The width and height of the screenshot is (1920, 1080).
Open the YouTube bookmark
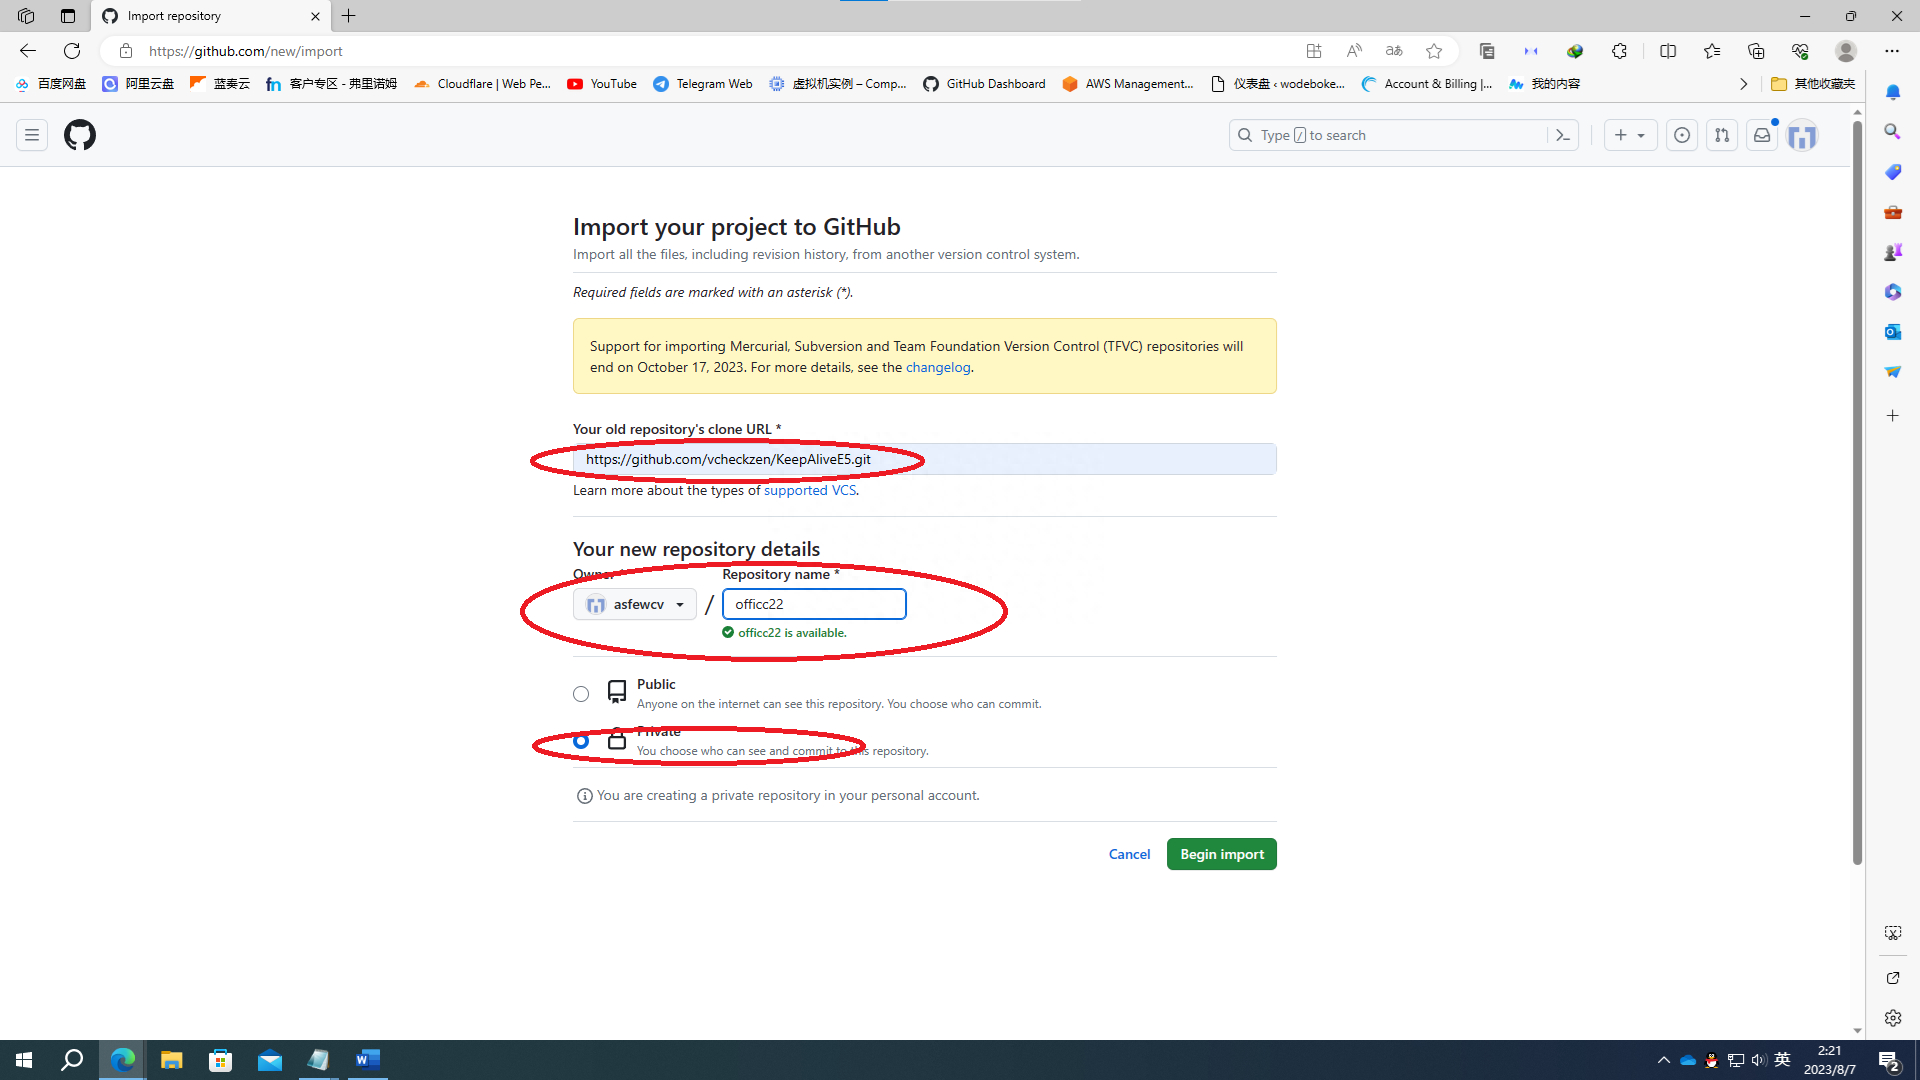tap(602, 84)
